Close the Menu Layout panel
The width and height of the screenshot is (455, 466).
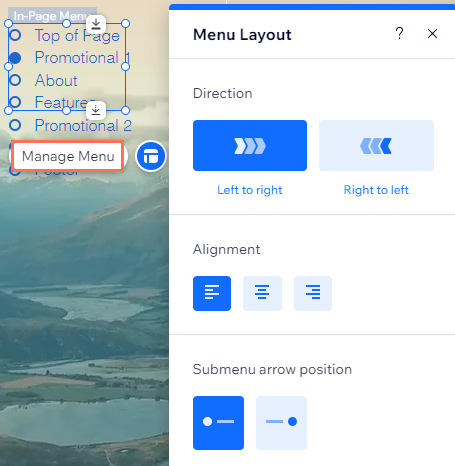(432, 33)
